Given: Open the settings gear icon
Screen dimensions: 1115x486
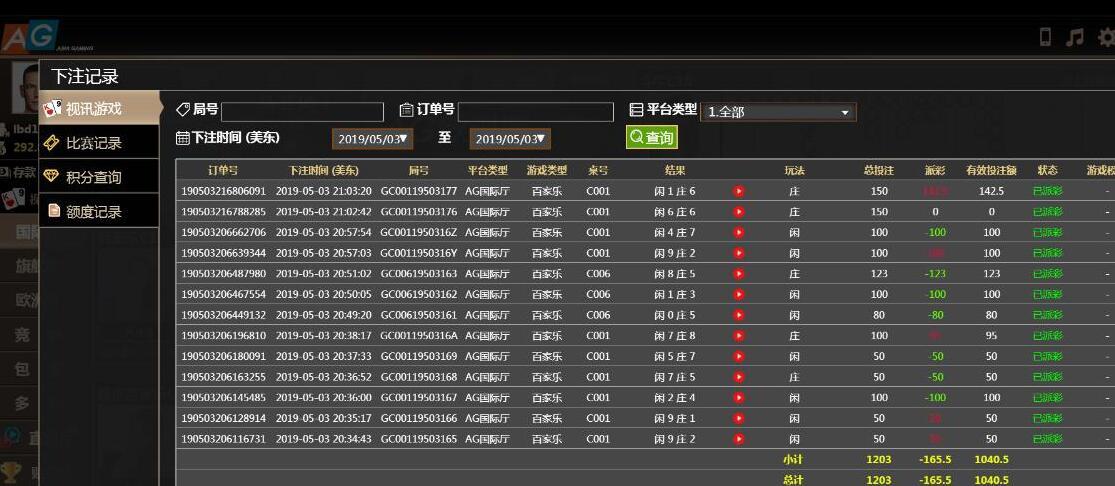Looking at the screenshot, I should tap(1106, 37).
